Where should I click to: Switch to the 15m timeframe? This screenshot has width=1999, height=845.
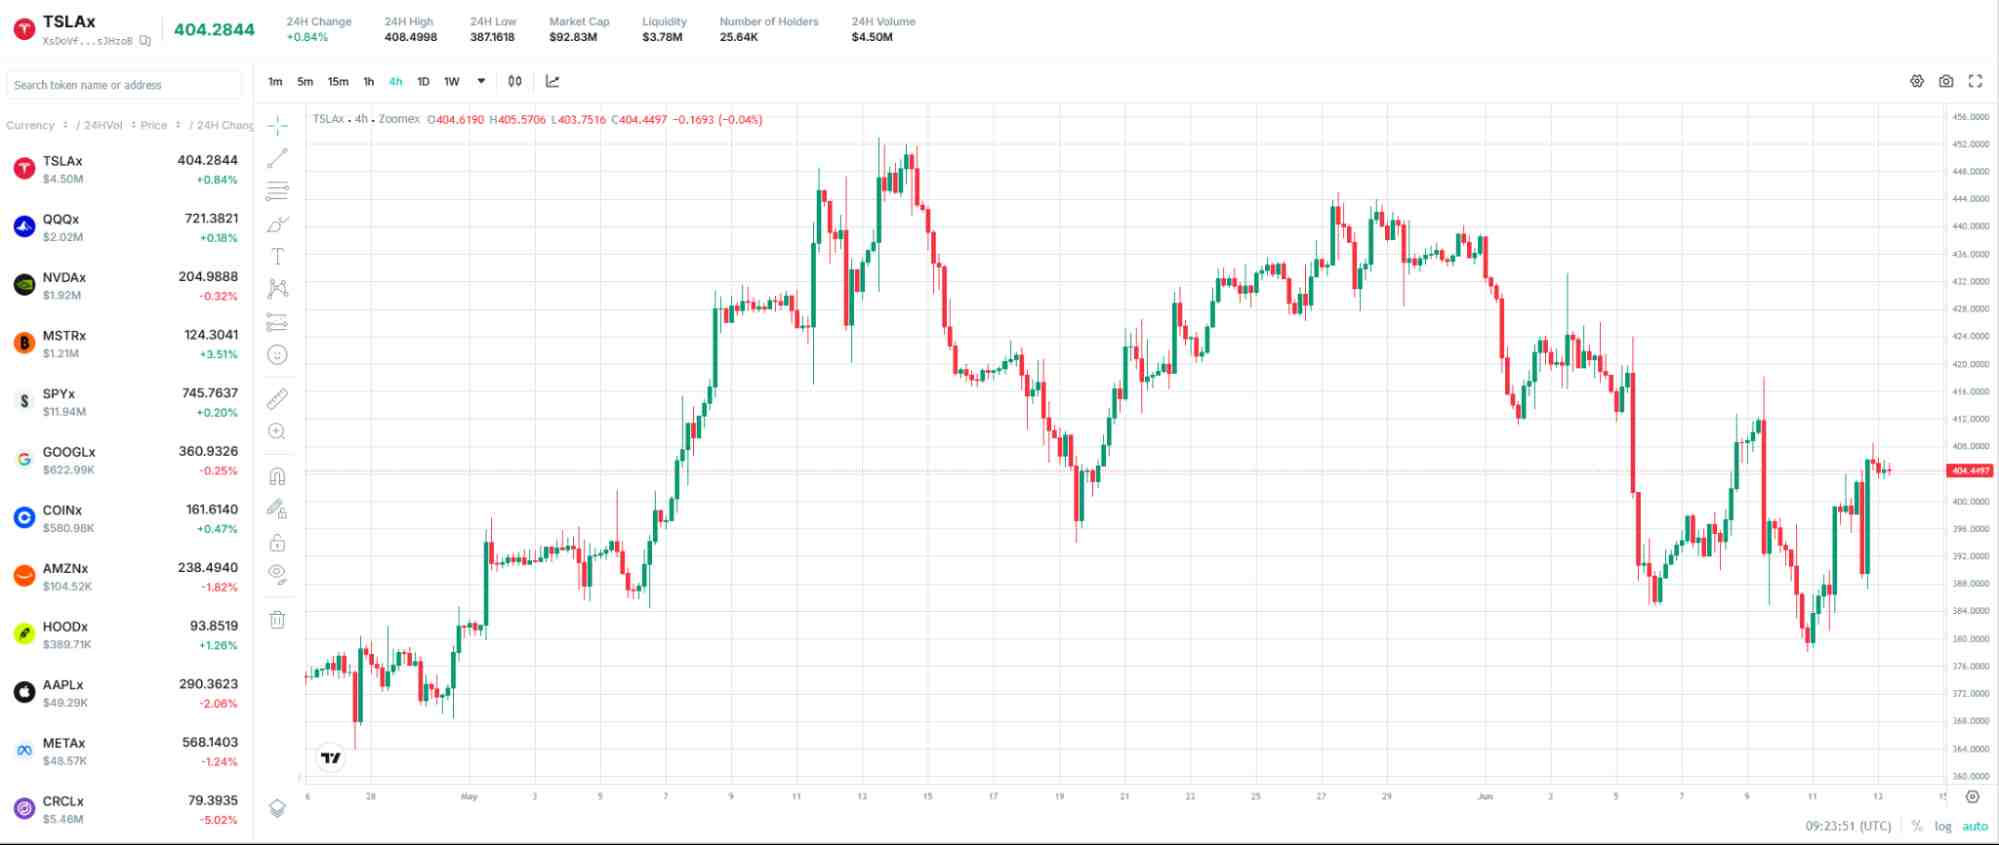(x=338, y=82)
